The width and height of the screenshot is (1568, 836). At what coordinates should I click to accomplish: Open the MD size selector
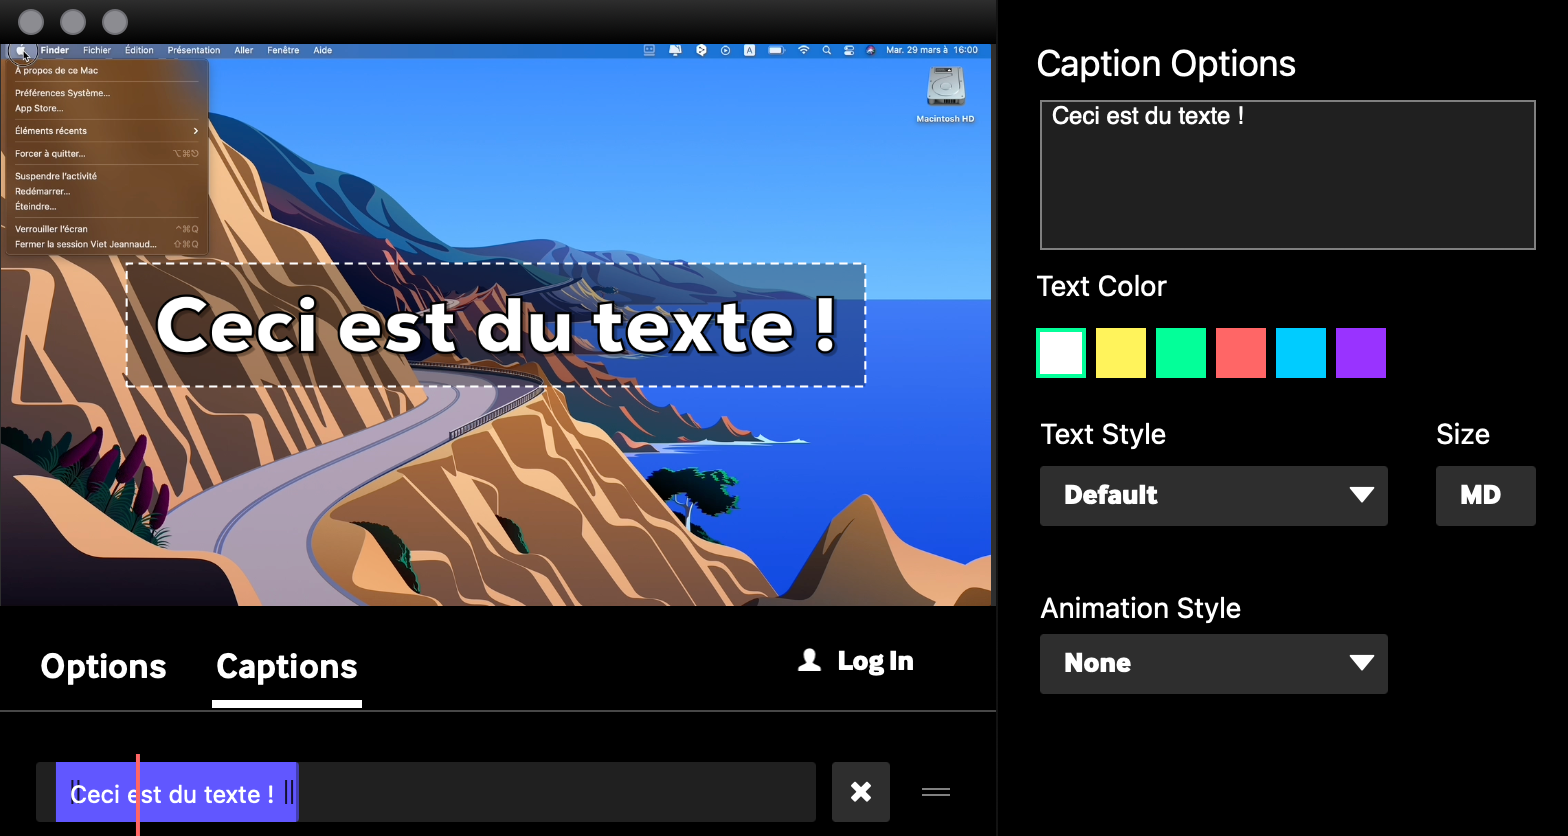[x=1484, y=495]
